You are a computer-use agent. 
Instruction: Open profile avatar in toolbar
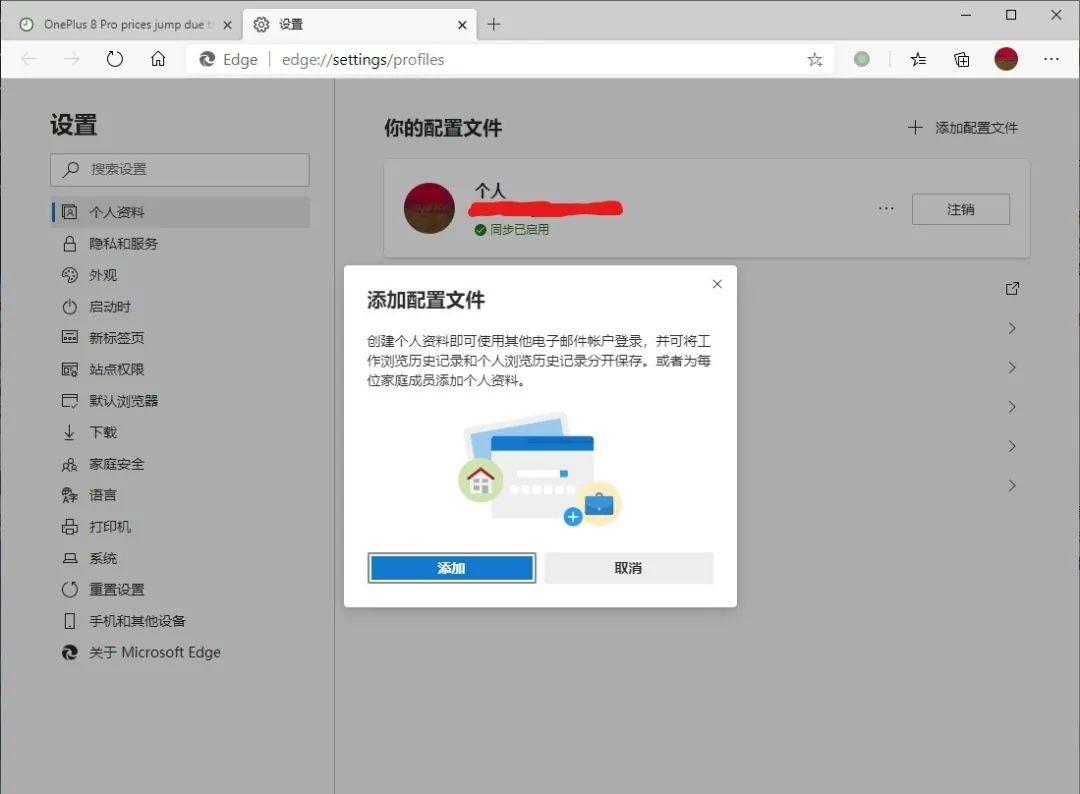(x=1006, y=59)
